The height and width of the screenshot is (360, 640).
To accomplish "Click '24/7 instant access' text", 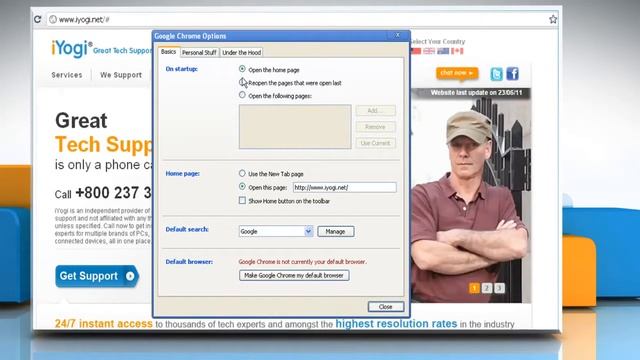I will [x=104, y=324].
